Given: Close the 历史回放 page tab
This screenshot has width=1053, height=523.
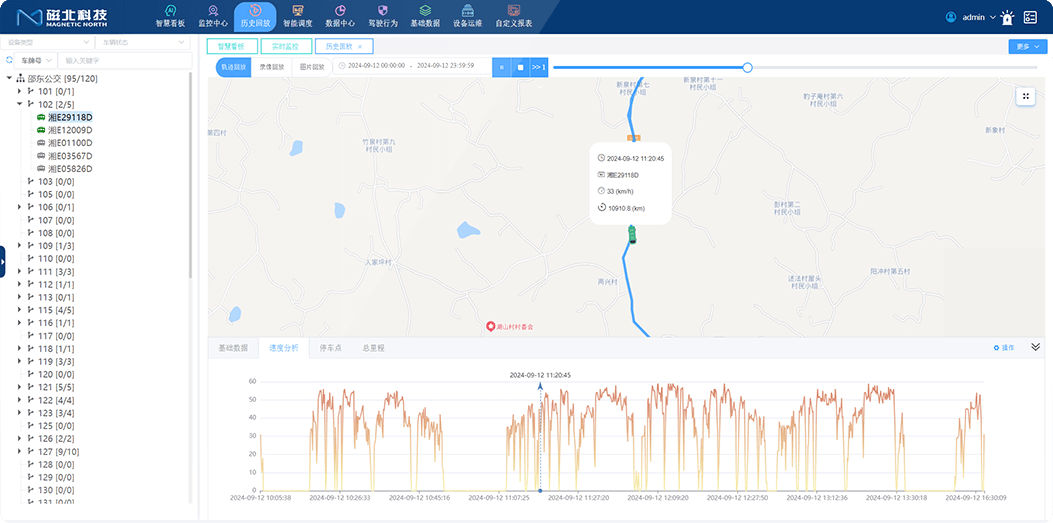Looking at the screenshot, I should point(360,46).
